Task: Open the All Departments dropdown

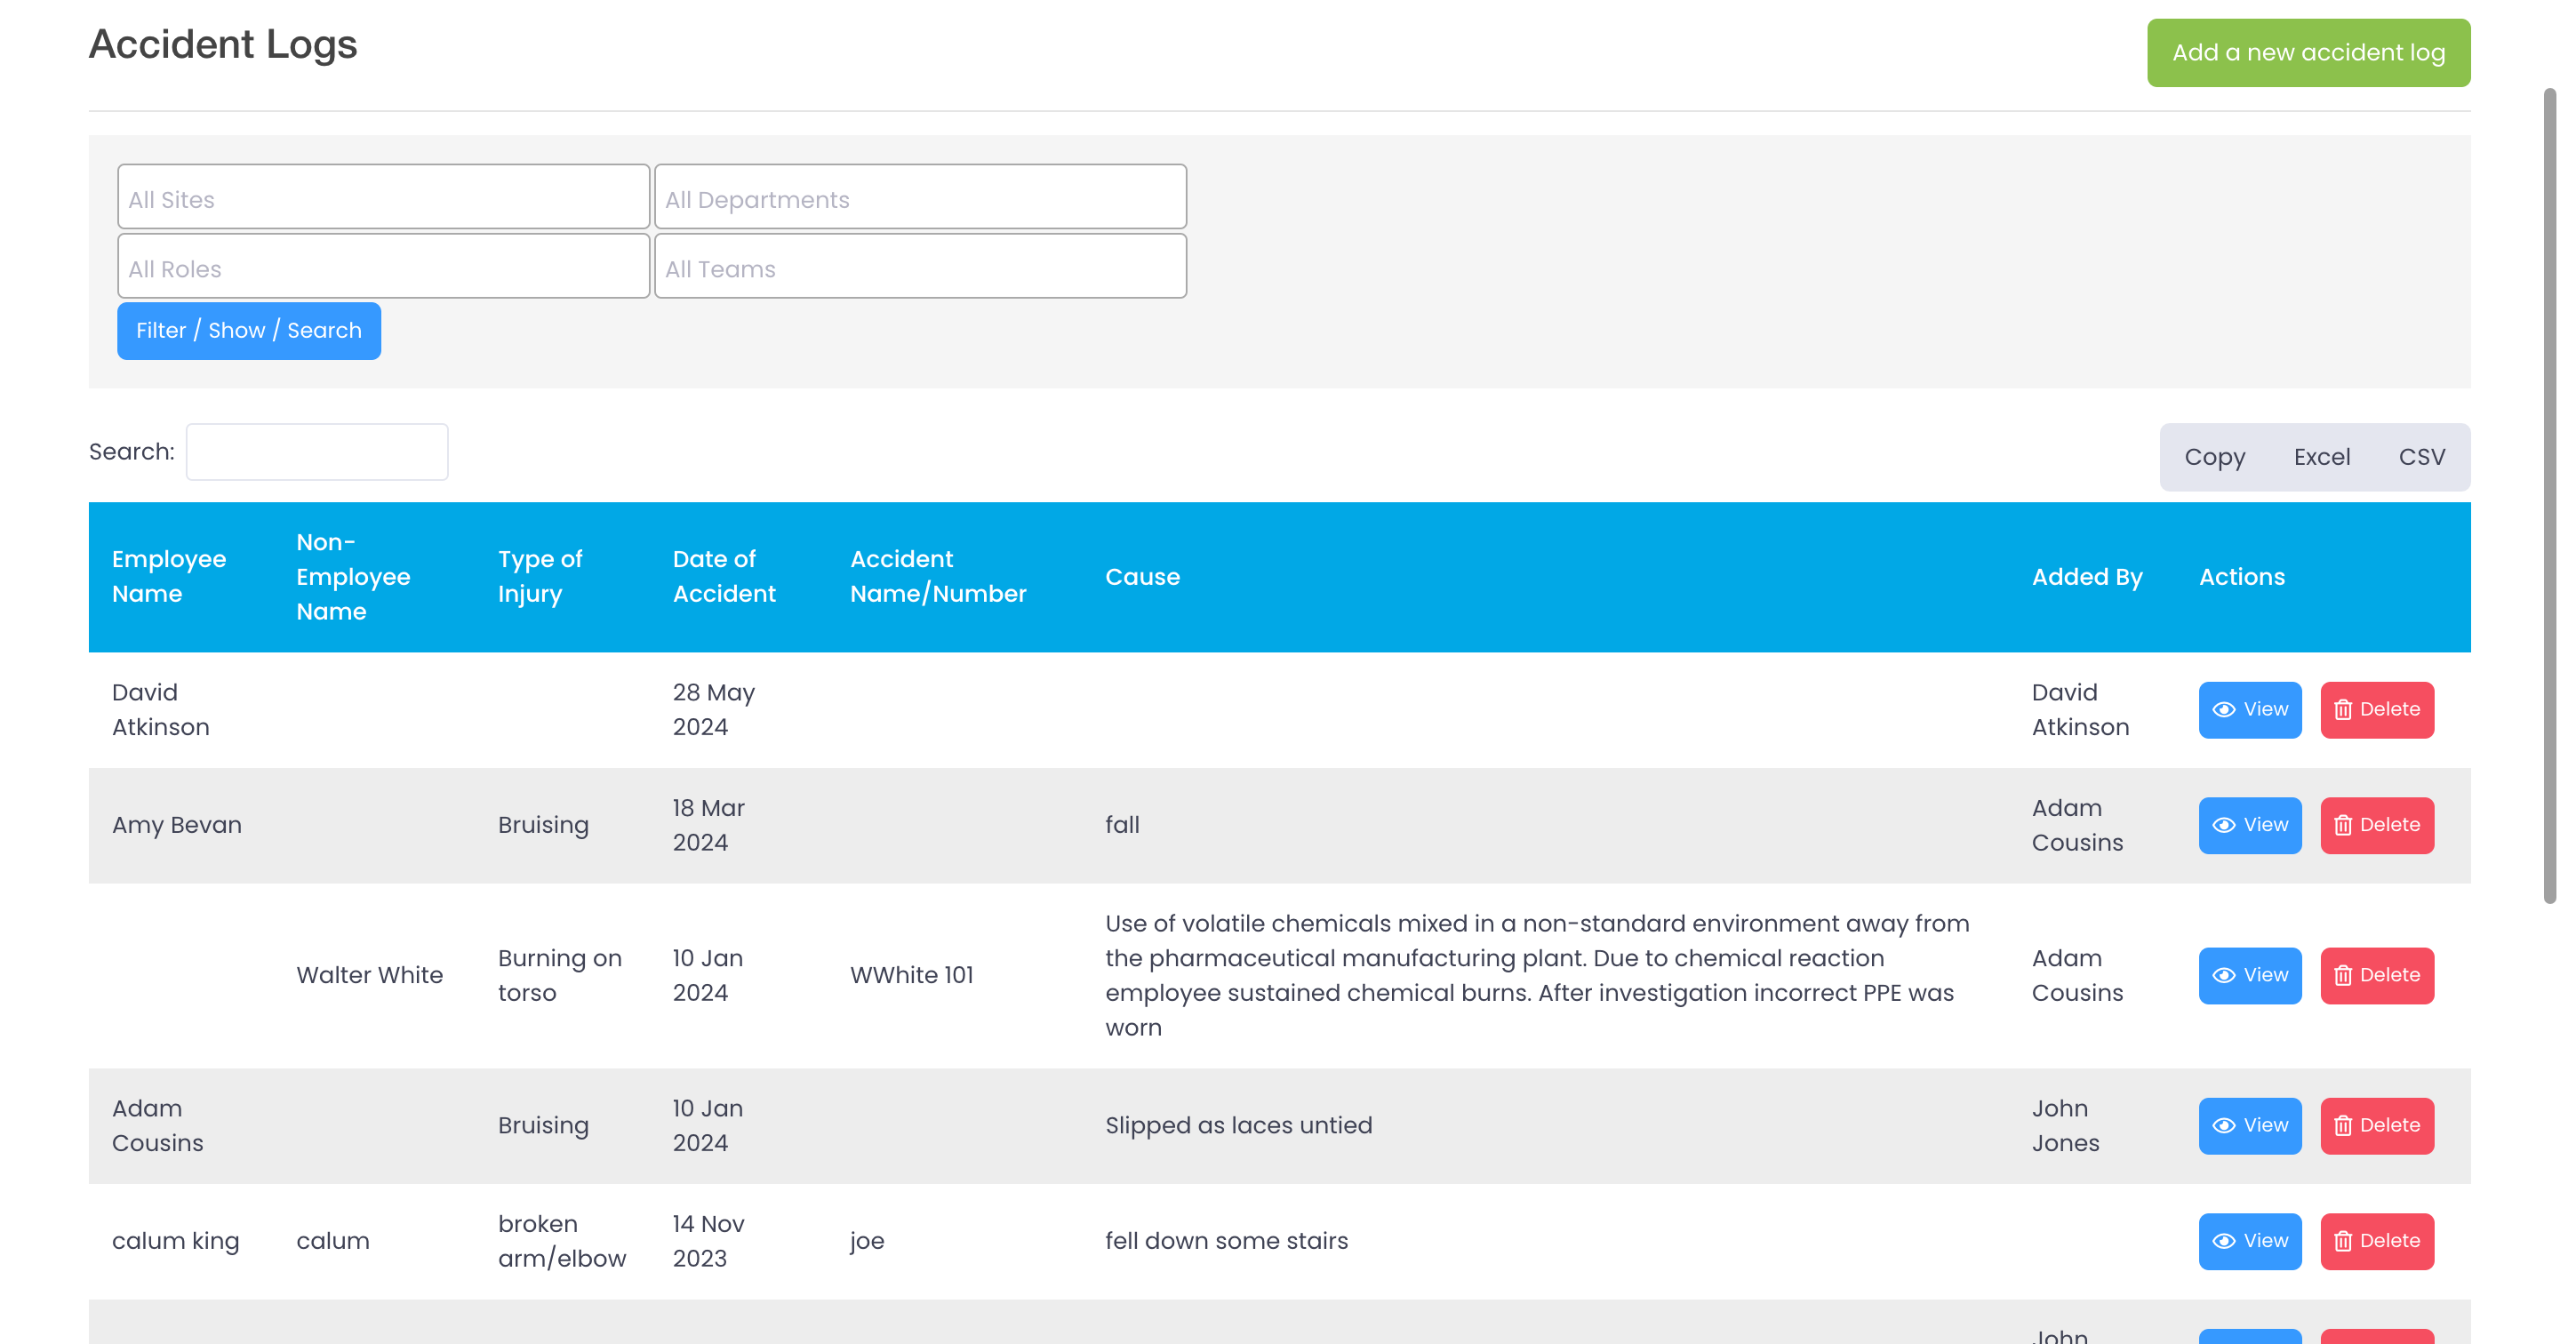Action: tap(919, 198)
